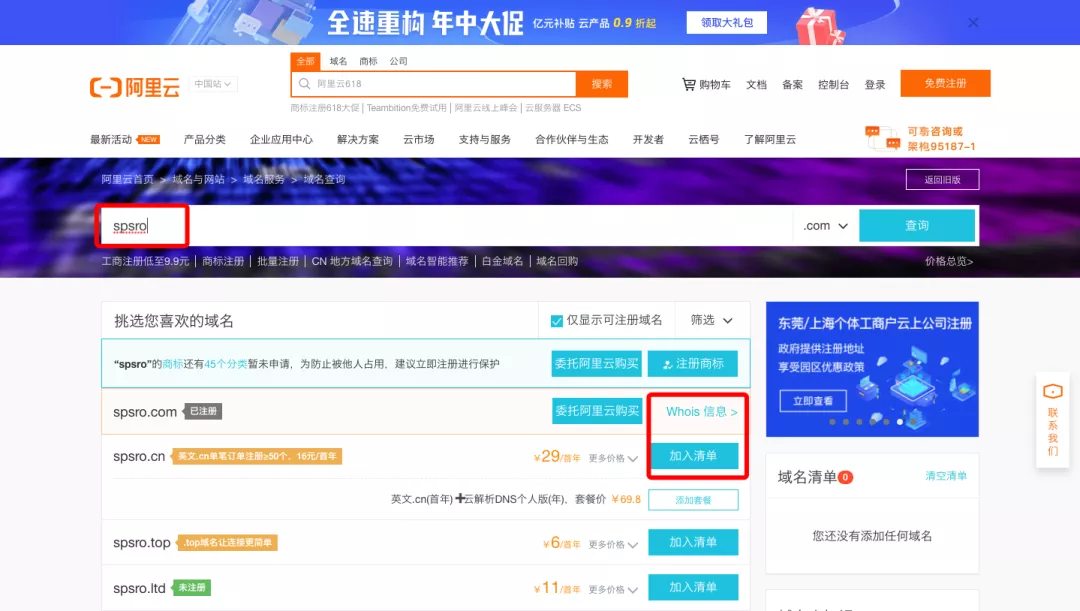Image resolution: width=1080 pixels, height=611 pixels.
Task: Click the NEW badge beside 最新活动
Action: [x=149, y=139]
